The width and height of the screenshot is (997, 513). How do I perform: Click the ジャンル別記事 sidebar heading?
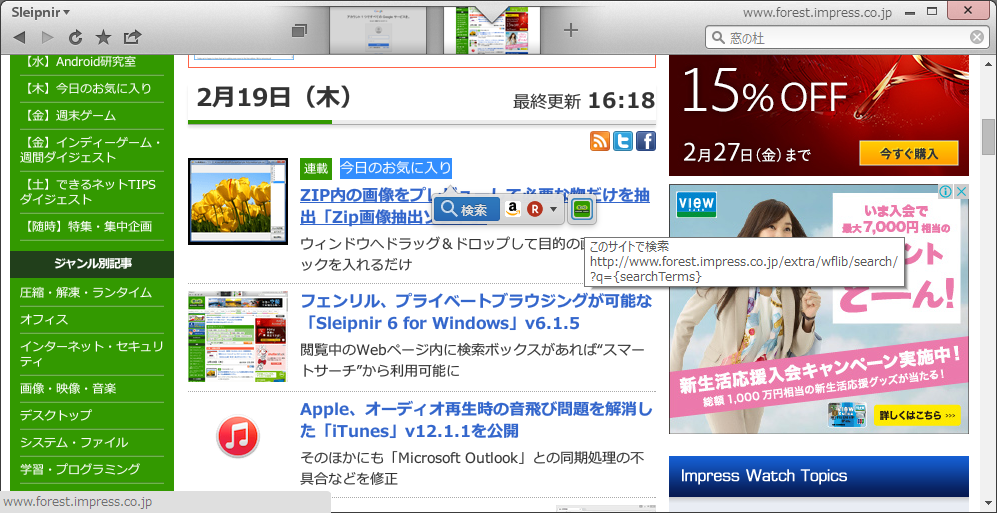[92, 264]
